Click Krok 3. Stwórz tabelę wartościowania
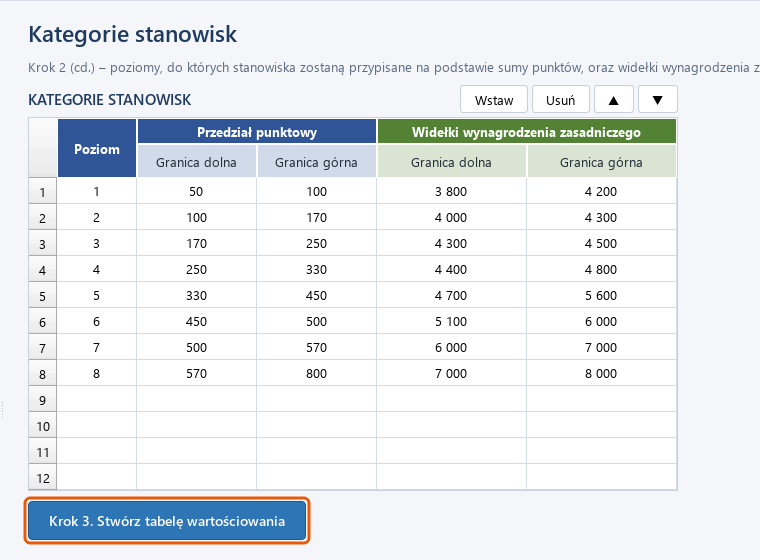Viewport: 760px width, 560px height. pos(167,521)
